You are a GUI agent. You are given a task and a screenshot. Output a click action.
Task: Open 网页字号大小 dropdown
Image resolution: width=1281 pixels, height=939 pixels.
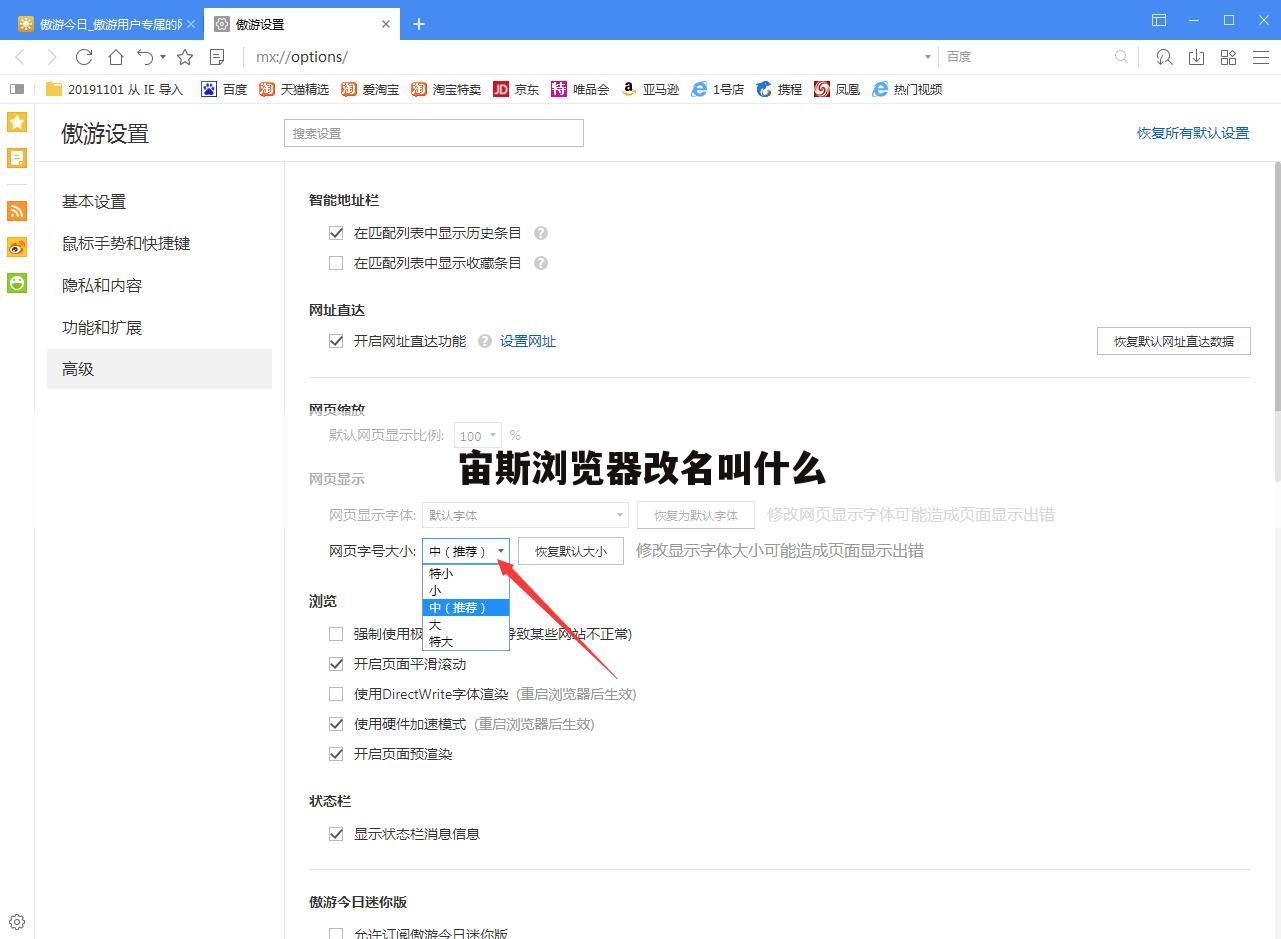coord(466,551)
